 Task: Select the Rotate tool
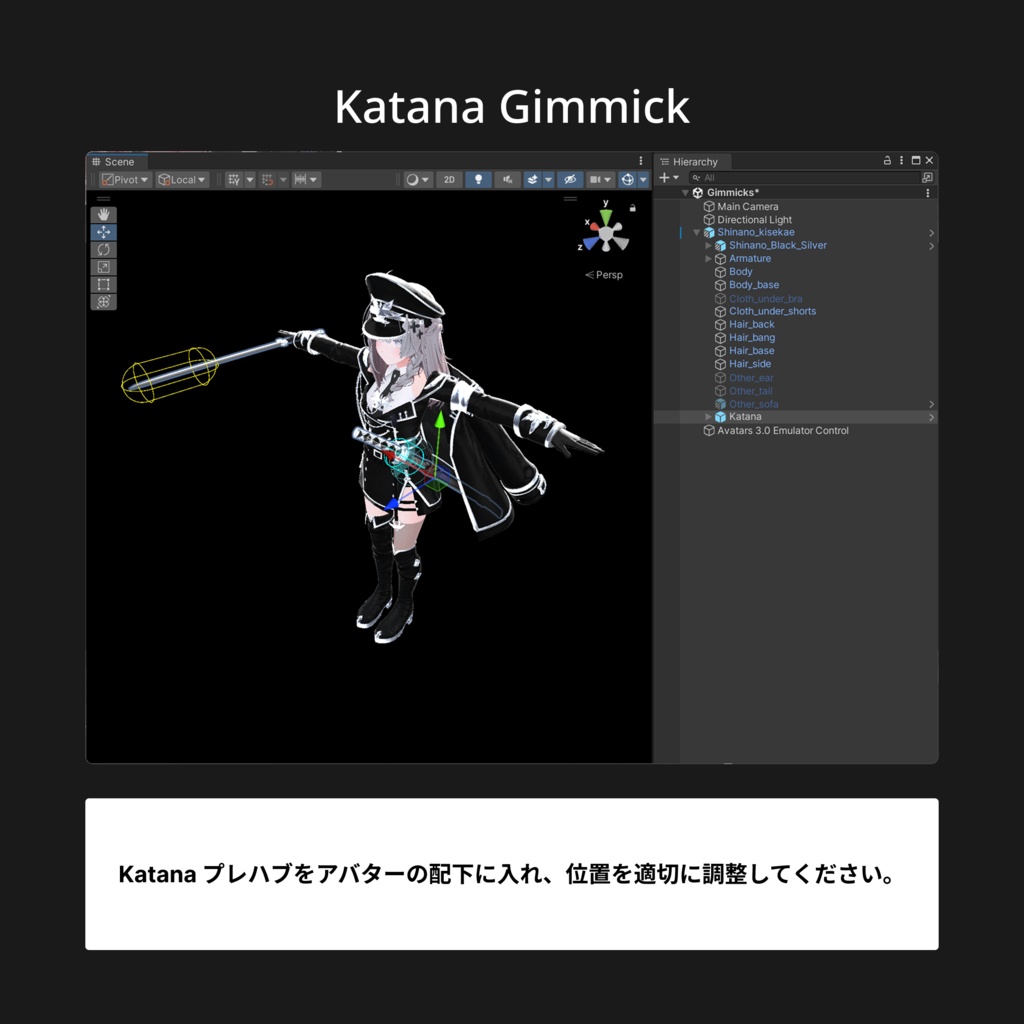click(103, 249)
